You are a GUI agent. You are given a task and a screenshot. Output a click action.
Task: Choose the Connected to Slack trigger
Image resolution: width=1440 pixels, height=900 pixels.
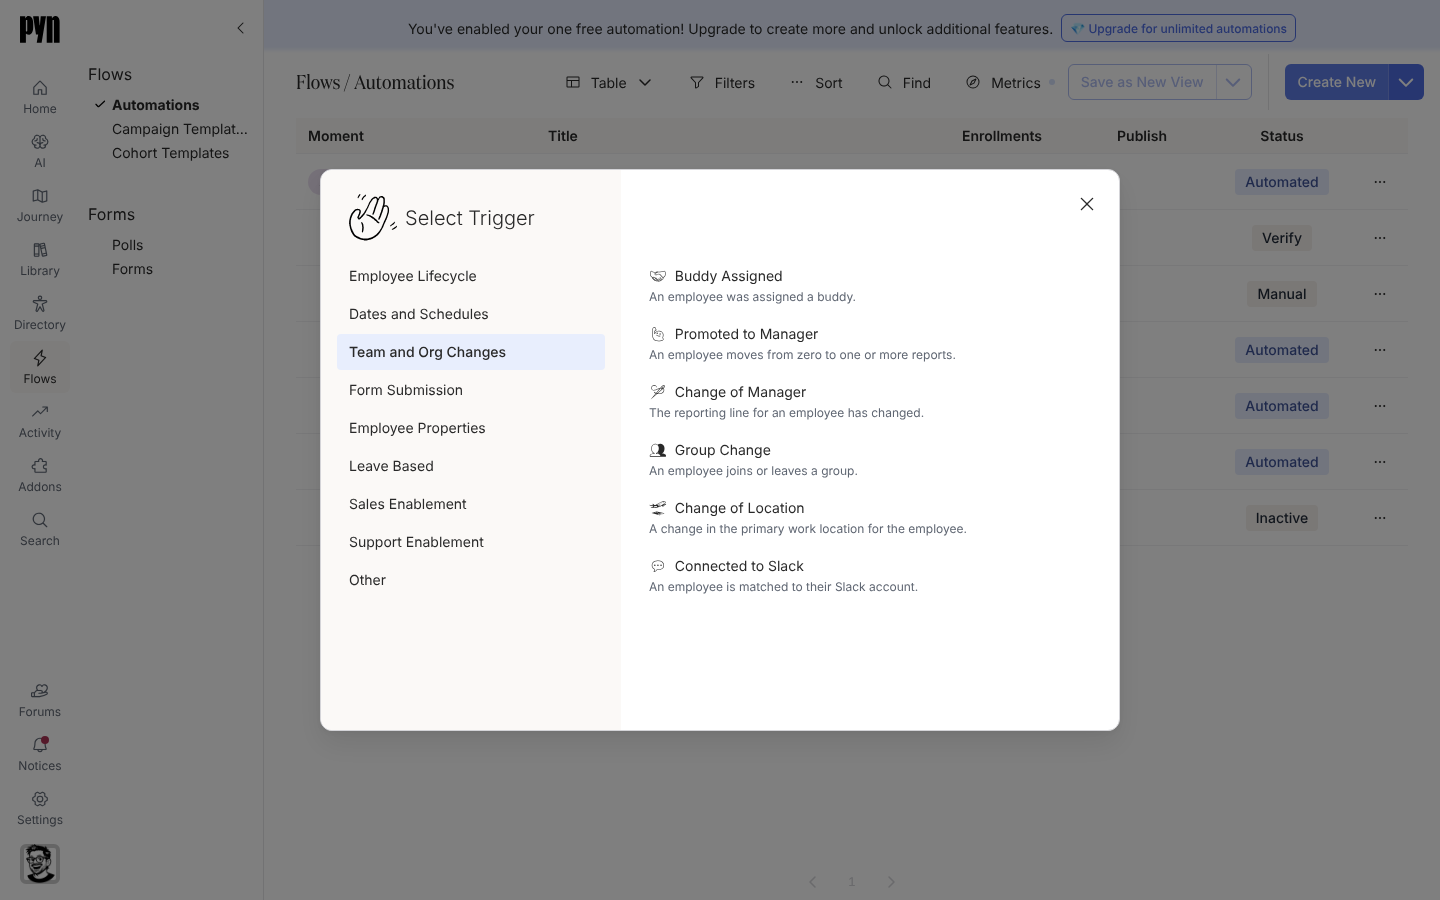(783, 575)
